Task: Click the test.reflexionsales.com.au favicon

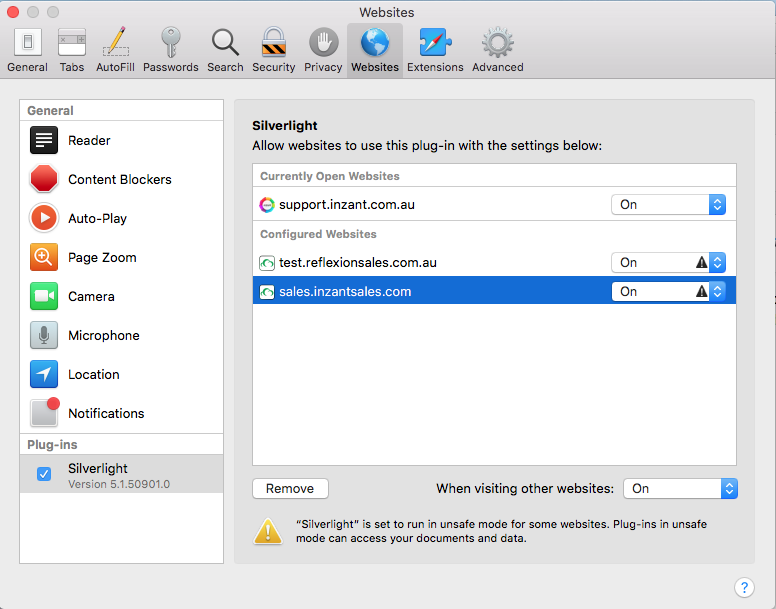Action: [267, 263]
